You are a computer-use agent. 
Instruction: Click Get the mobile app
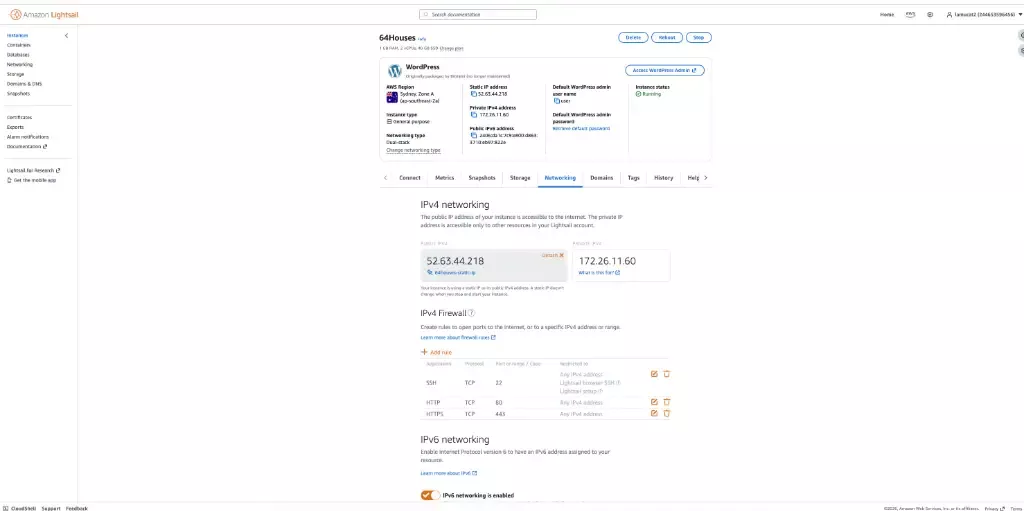click(31, 180)
